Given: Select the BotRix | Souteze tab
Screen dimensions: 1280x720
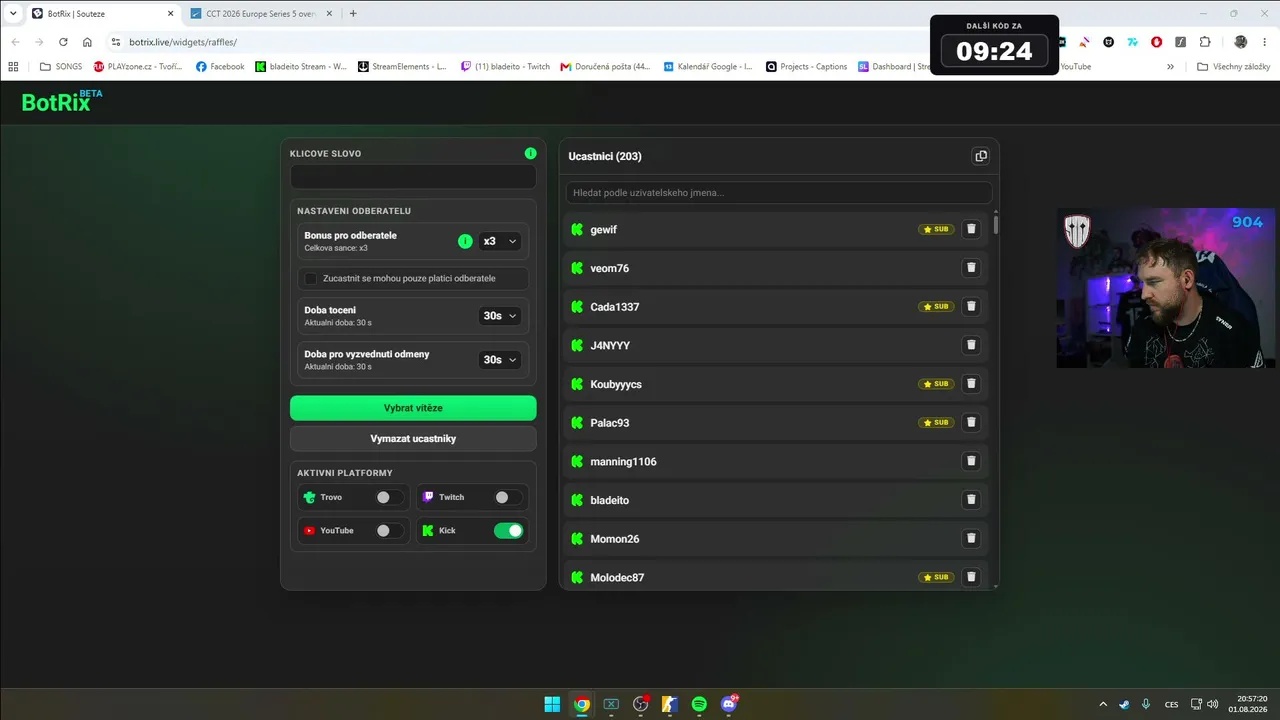Looking at the screenshot, I should [103, 14].
